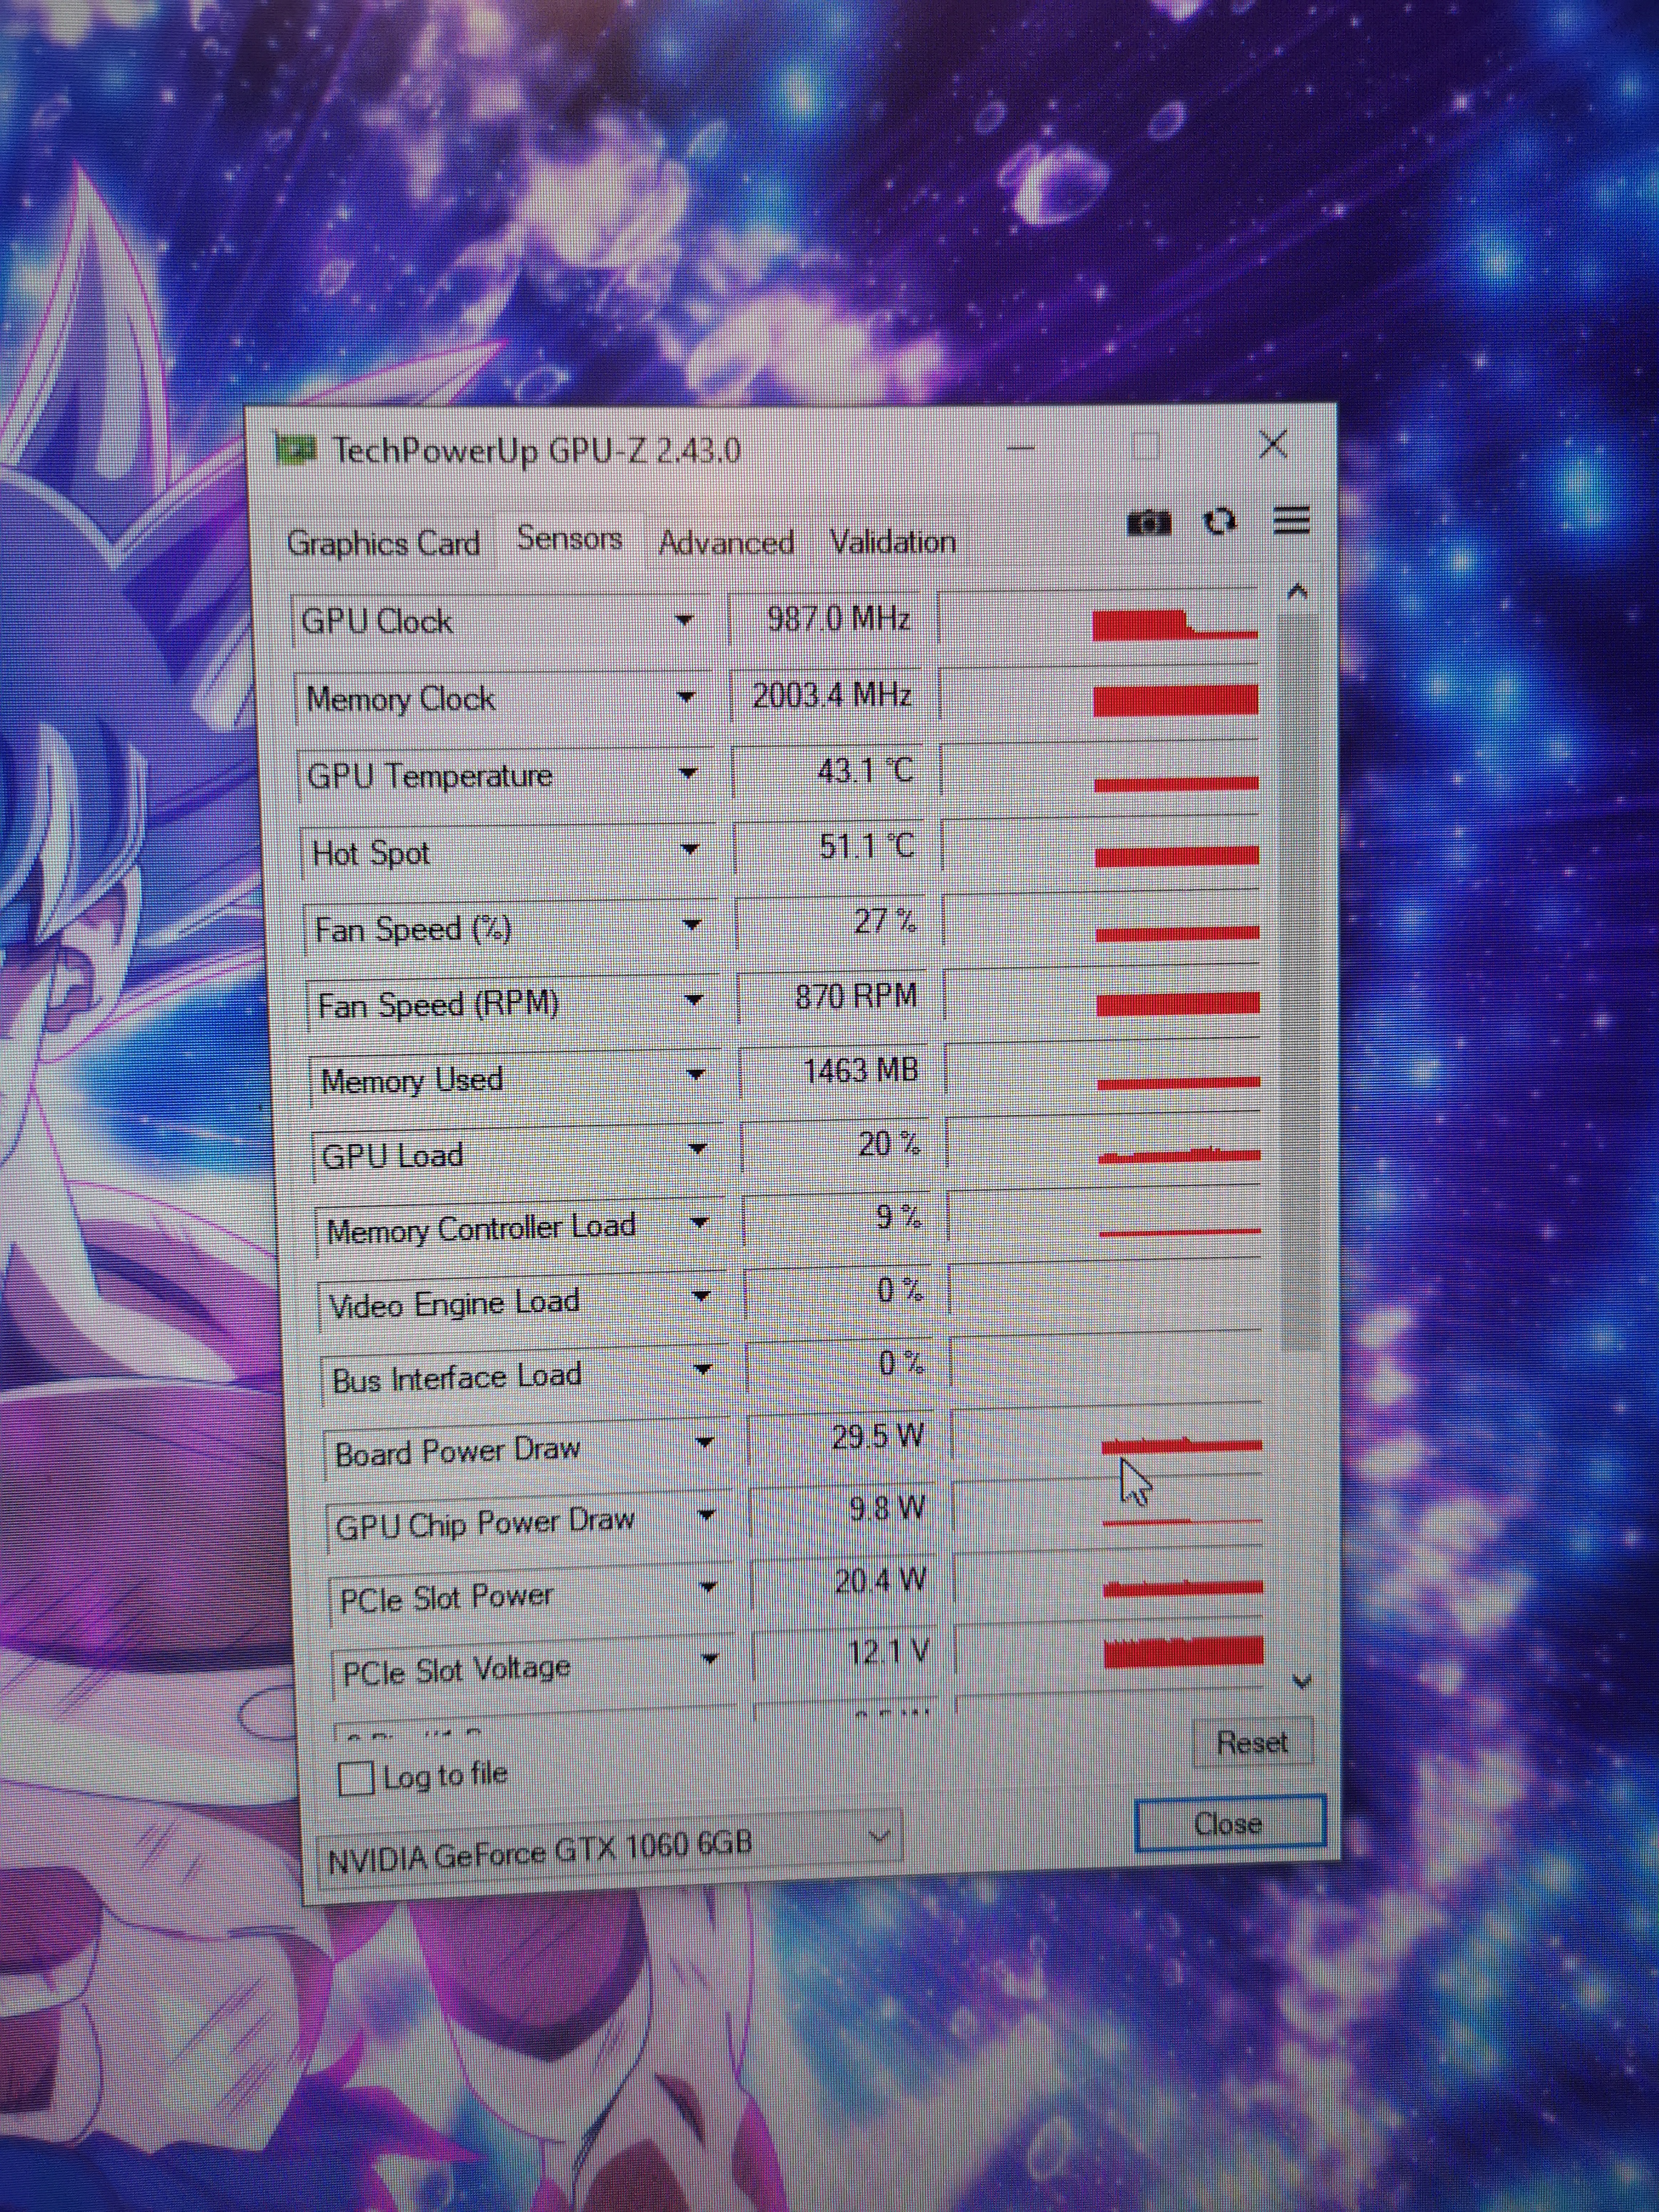Switch to the Graphics Card tab

point(383,543)
